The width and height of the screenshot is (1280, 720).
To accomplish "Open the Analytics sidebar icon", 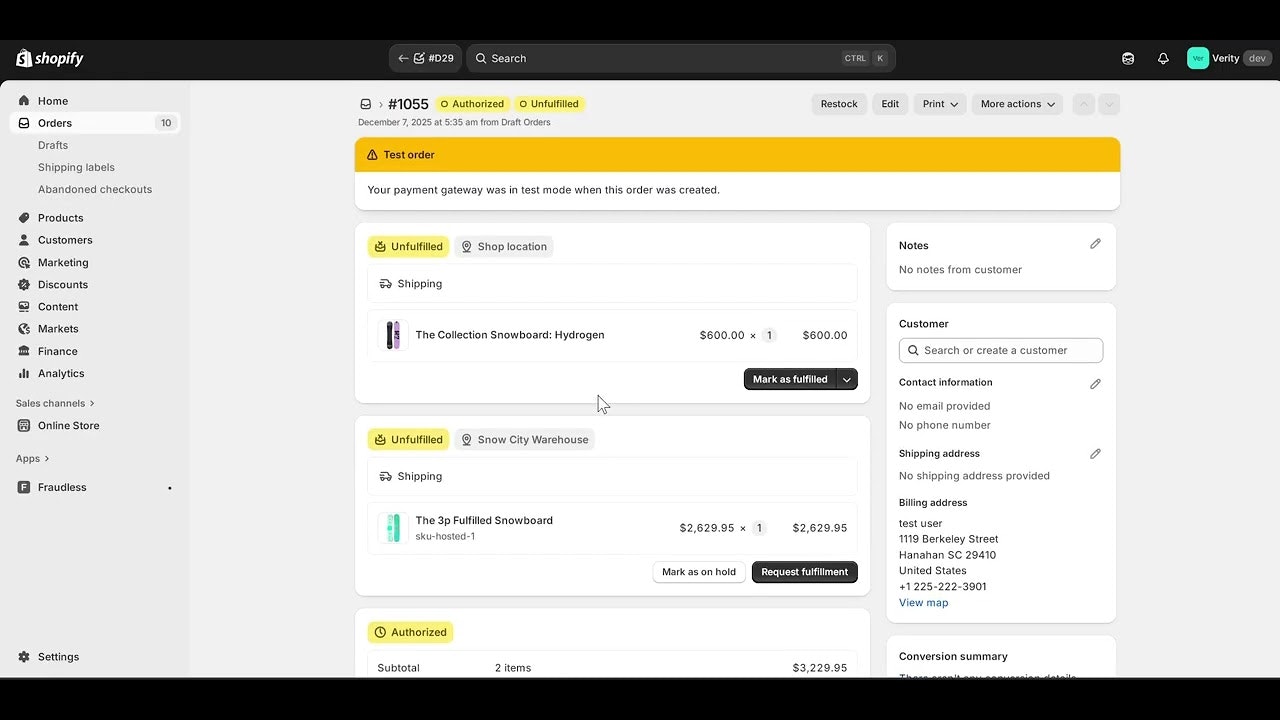I will (24, 373).
